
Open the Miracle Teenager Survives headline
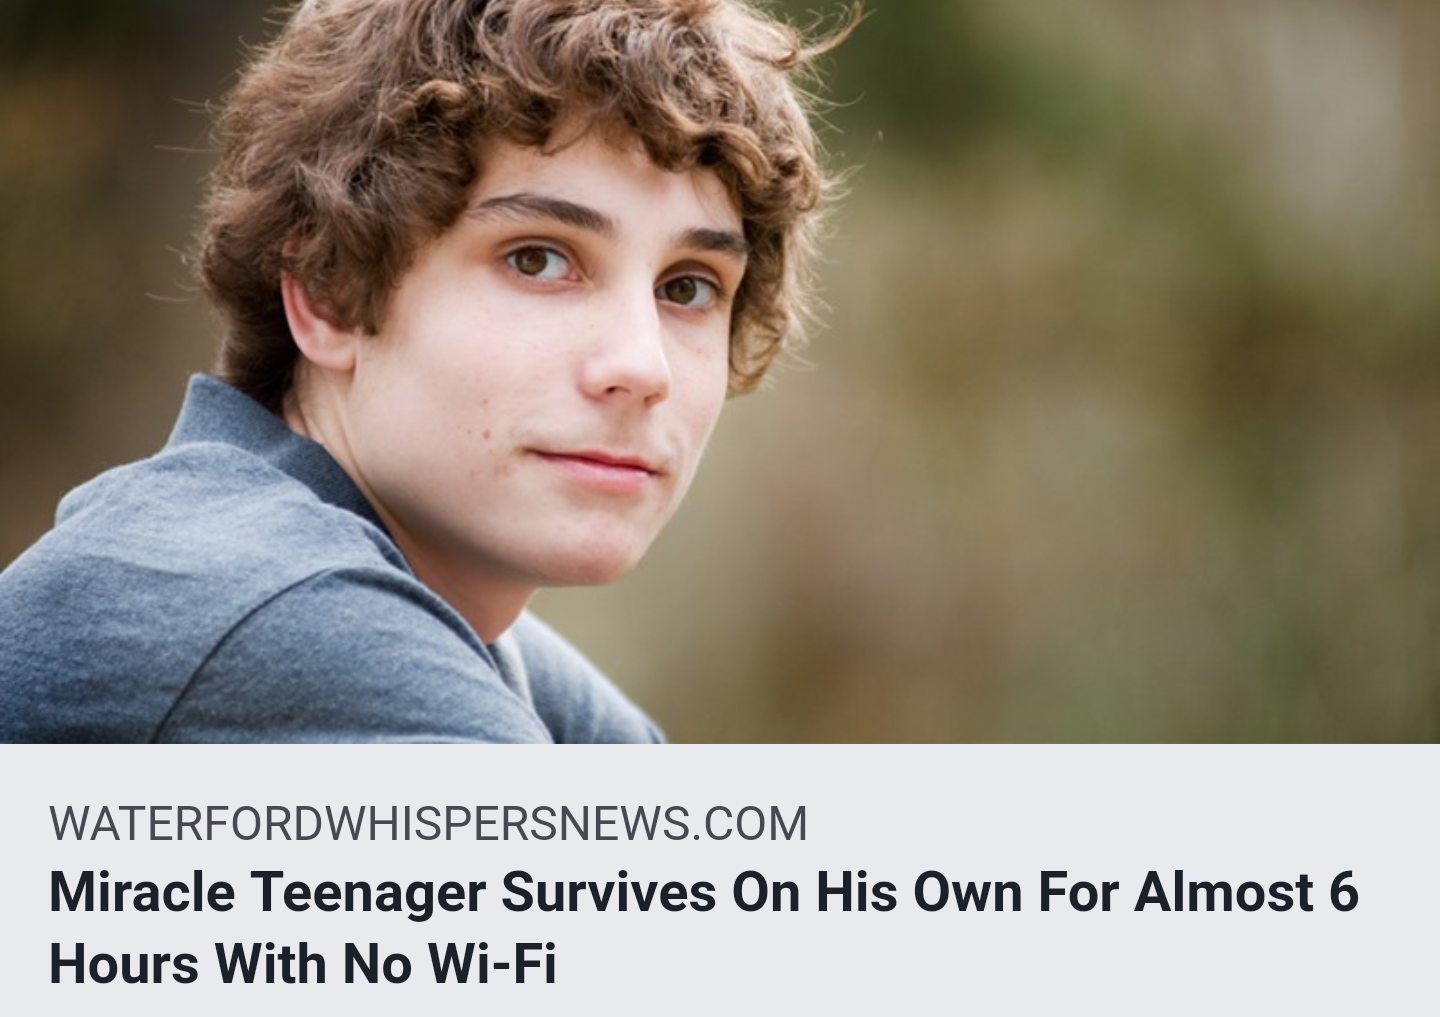pos(703,927)
